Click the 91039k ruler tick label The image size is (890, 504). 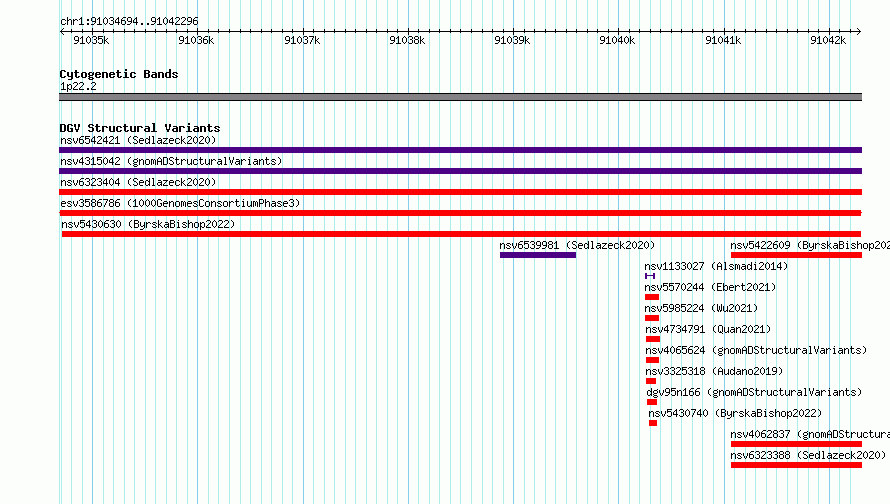512,40
